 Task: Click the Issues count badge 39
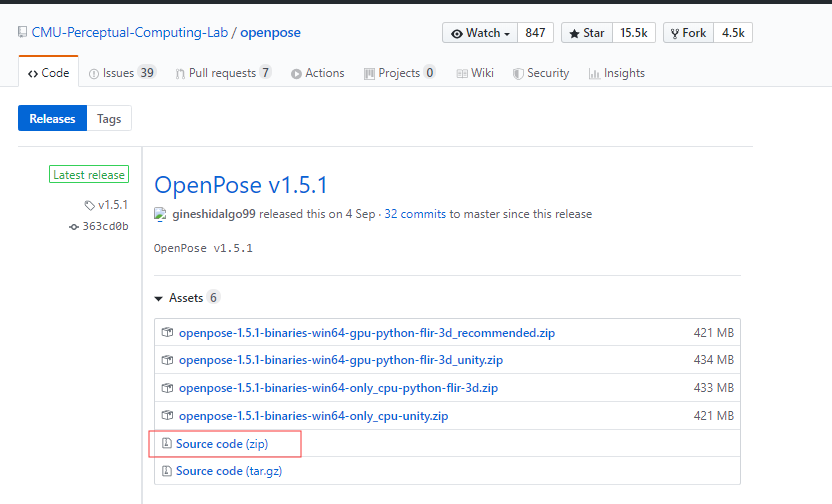pyautogui.click(x=147, y=73)
